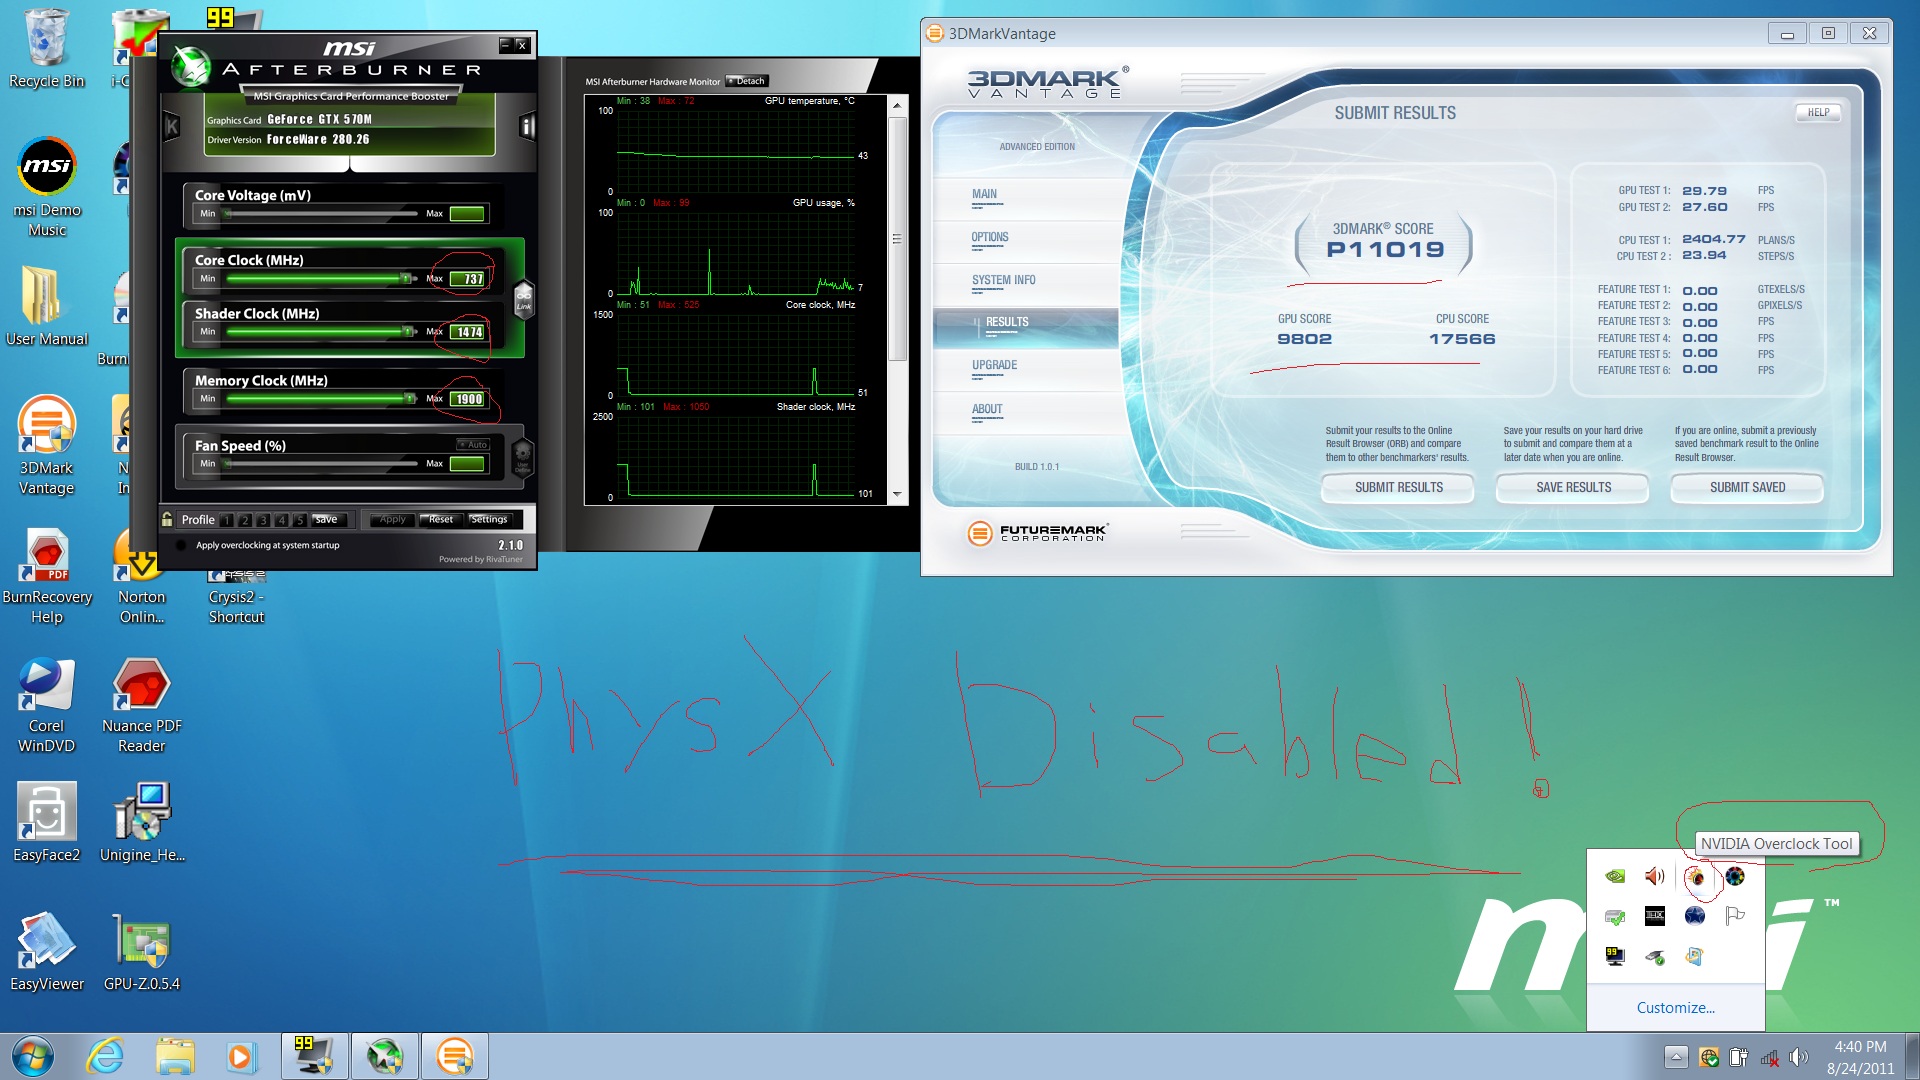Image resolution: width=1920 pixels, height=1080 pixels.
Task: Click the 99 monitor tray icon
Action: pyautogui.click(x=1615, y=956)
